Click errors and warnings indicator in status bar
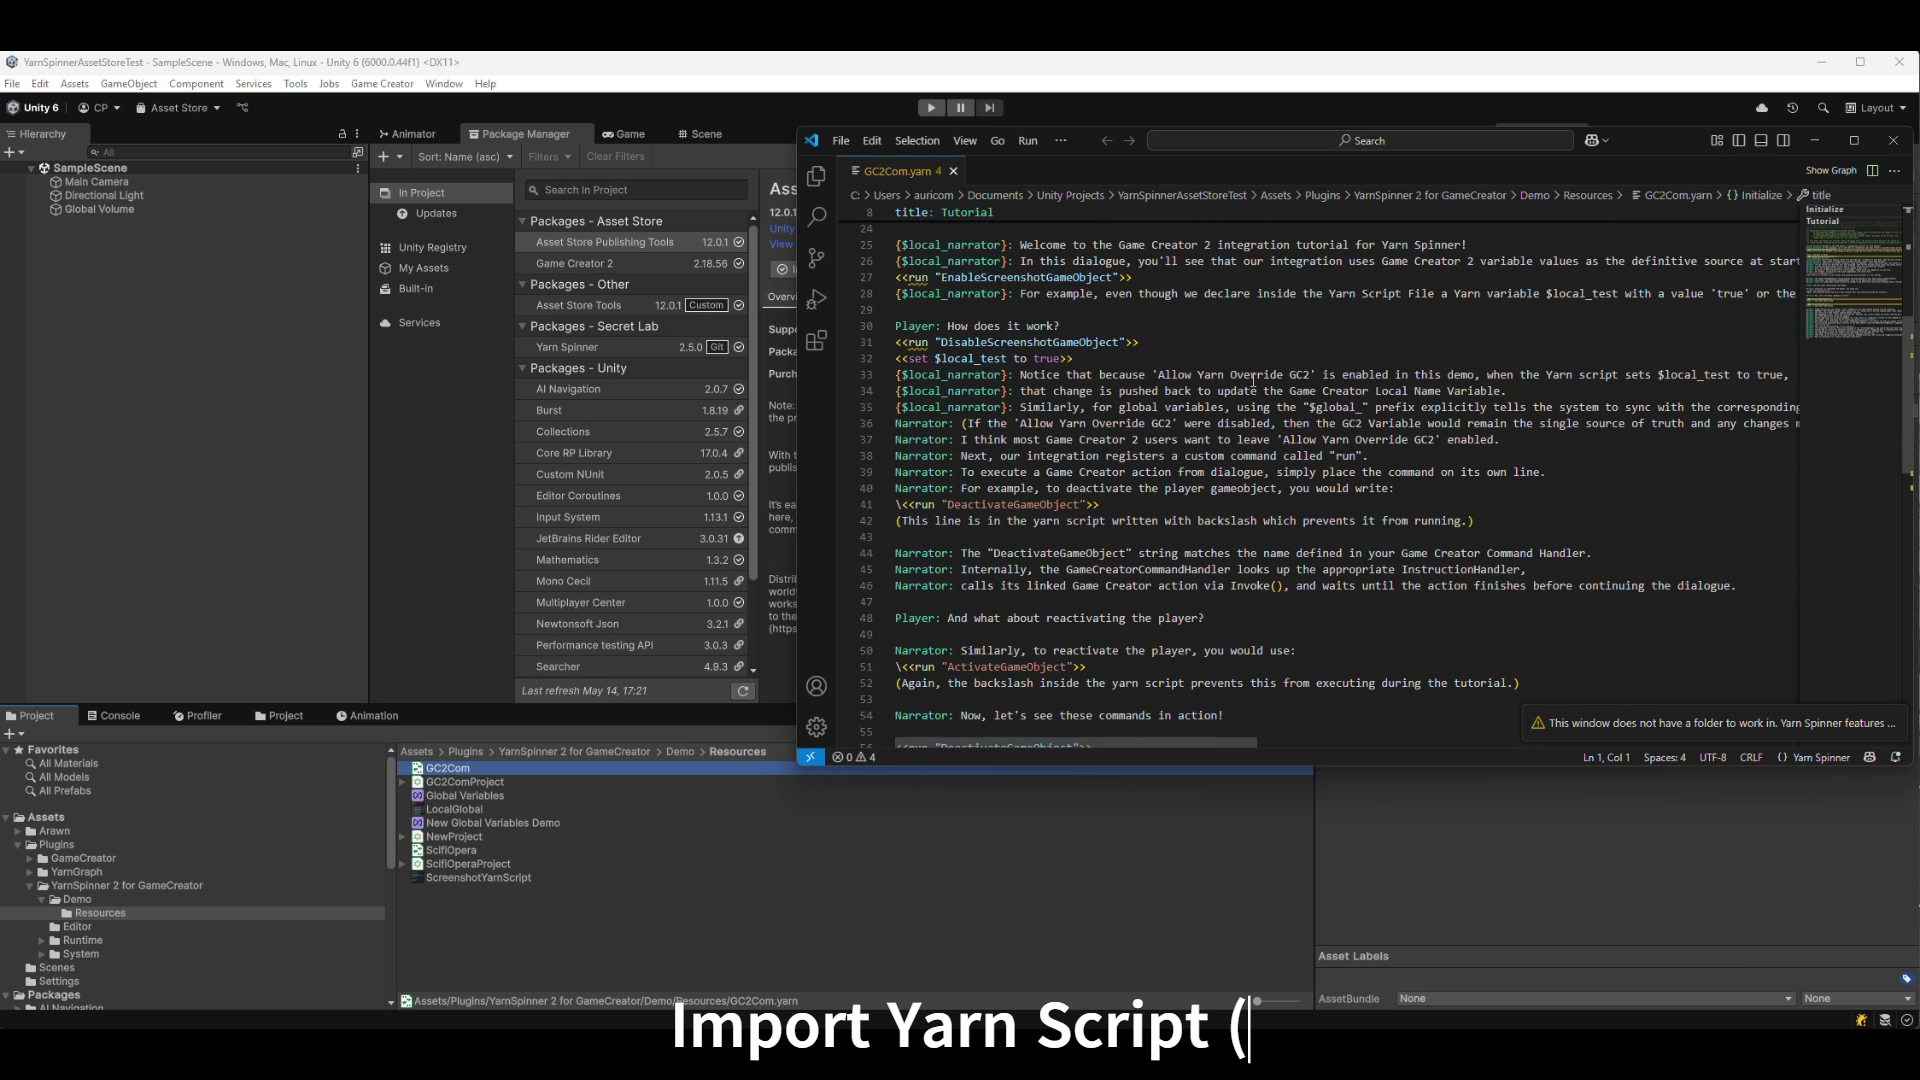This screenshot has width=1920, height=1080. click(x=854, y=757)
